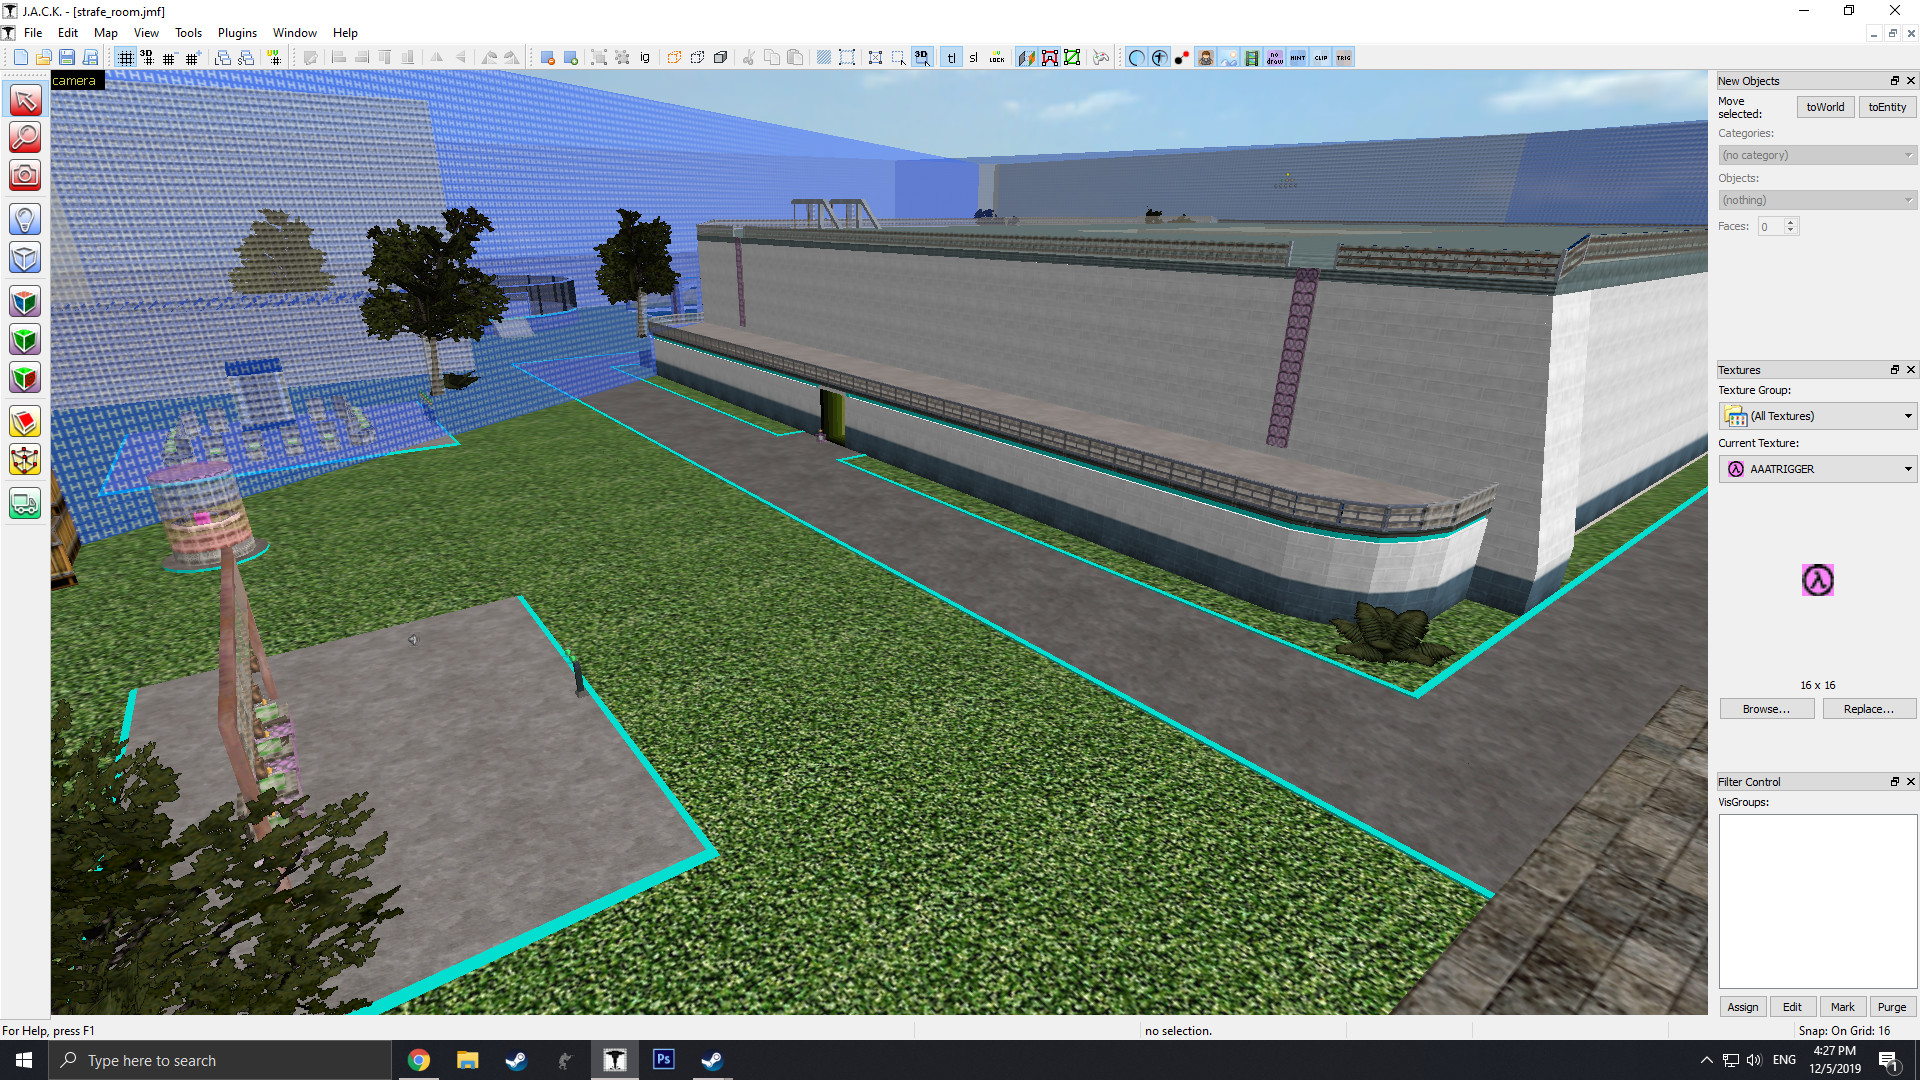Open the Edit menu
The height and width of the screenshot is (1080, 1920).
(x=68, y=33)
